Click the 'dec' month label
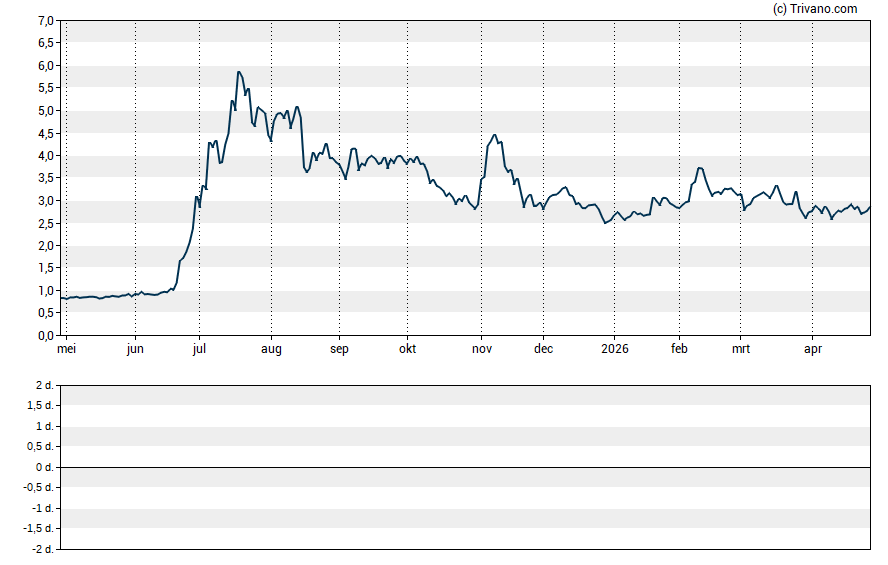This screenshot has height=565, width=888. click(543, 349)
